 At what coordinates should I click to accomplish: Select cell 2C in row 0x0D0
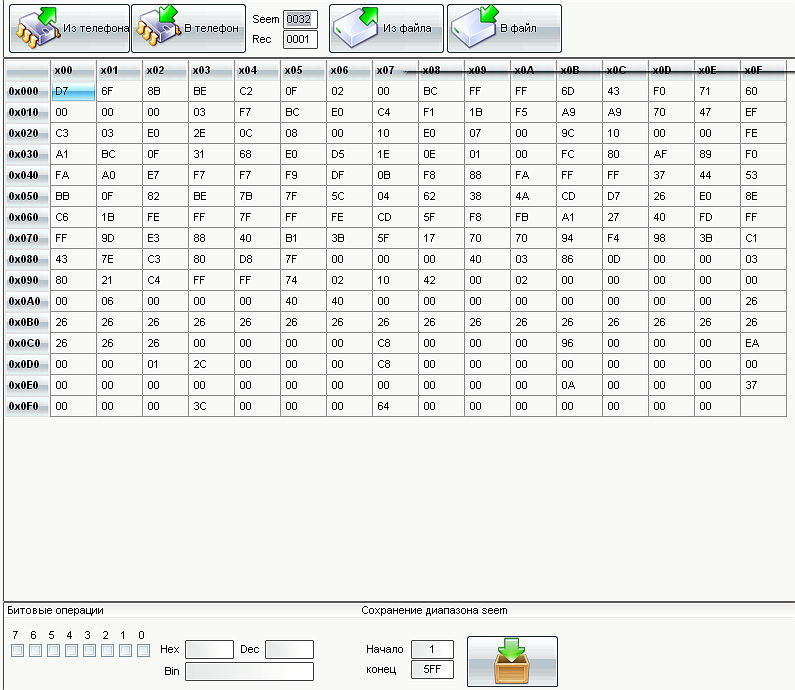(x=211, y=365)
